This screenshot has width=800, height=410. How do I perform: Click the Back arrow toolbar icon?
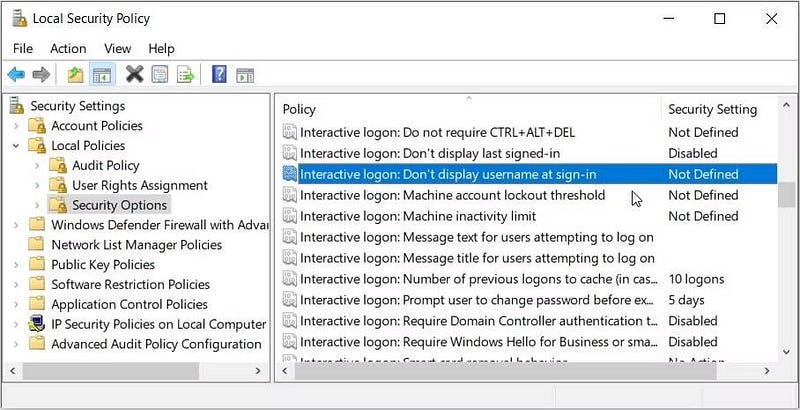click(x=16, y=75)
